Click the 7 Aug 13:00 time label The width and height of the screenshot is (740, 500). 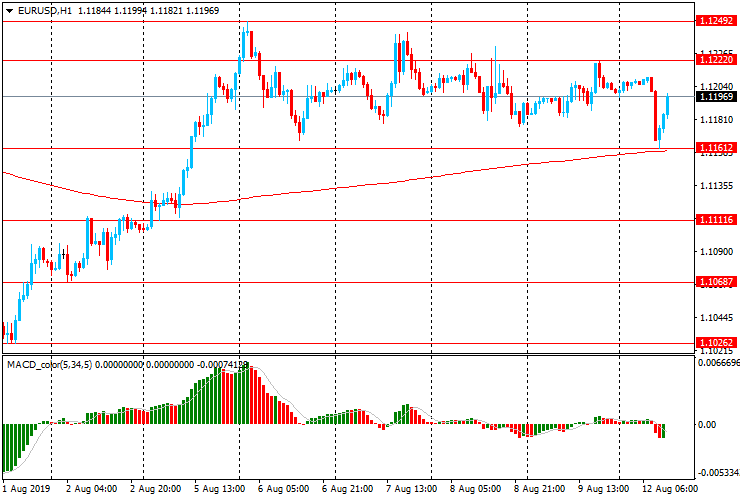[x=412, y=489]
